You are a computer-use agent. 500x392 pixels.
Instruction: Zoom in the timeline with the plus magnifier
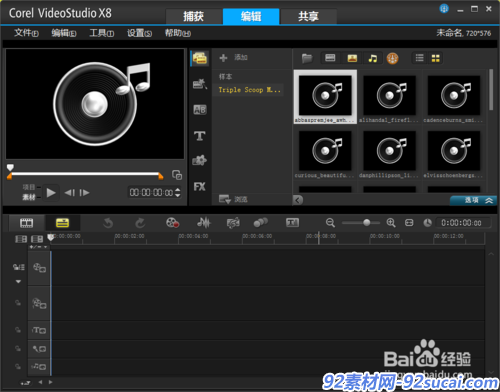391,223
